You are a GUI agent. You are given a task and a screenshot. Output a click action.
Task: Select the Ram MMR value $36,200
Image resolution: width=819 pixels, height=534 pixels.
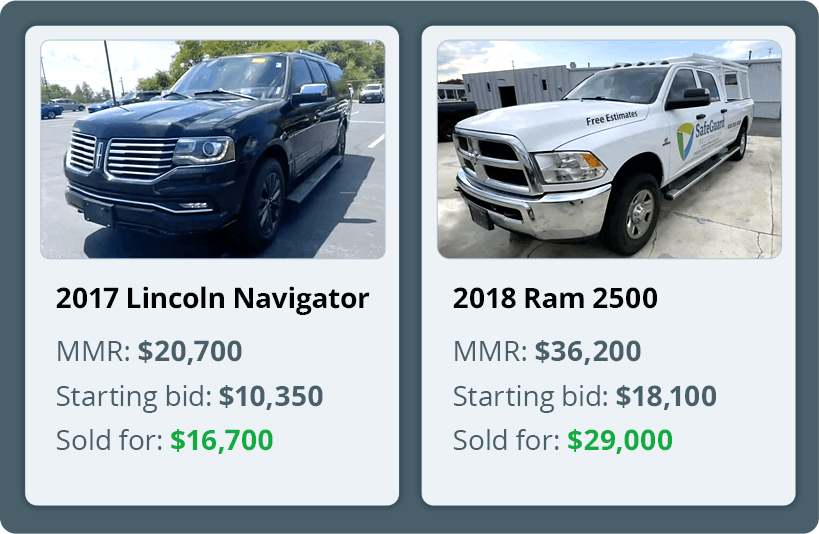click(588, 351)
